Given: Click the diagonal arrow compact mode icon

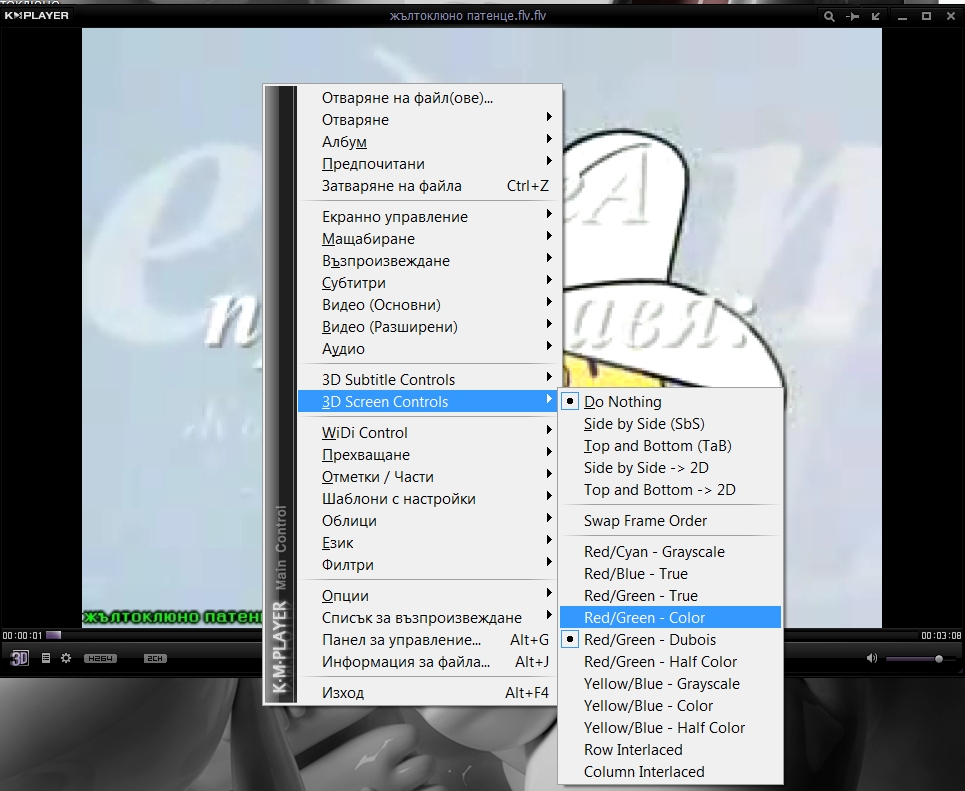Looking at the screenshot, I should [877, 17].
